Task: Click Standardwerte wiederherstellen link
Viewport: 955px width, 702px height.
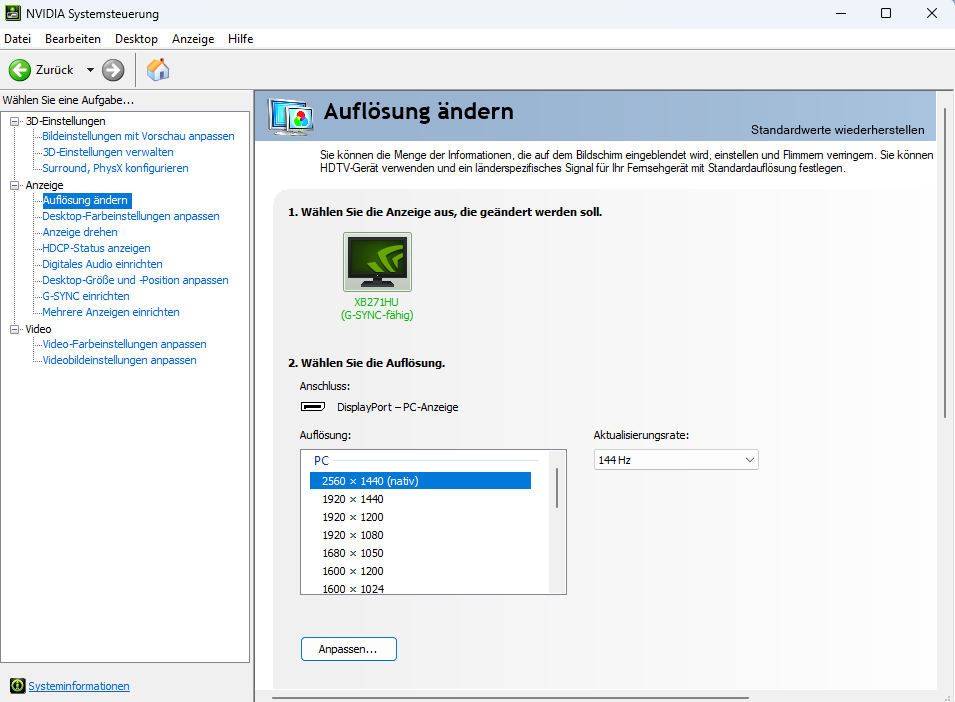Action: pos(837,130)
